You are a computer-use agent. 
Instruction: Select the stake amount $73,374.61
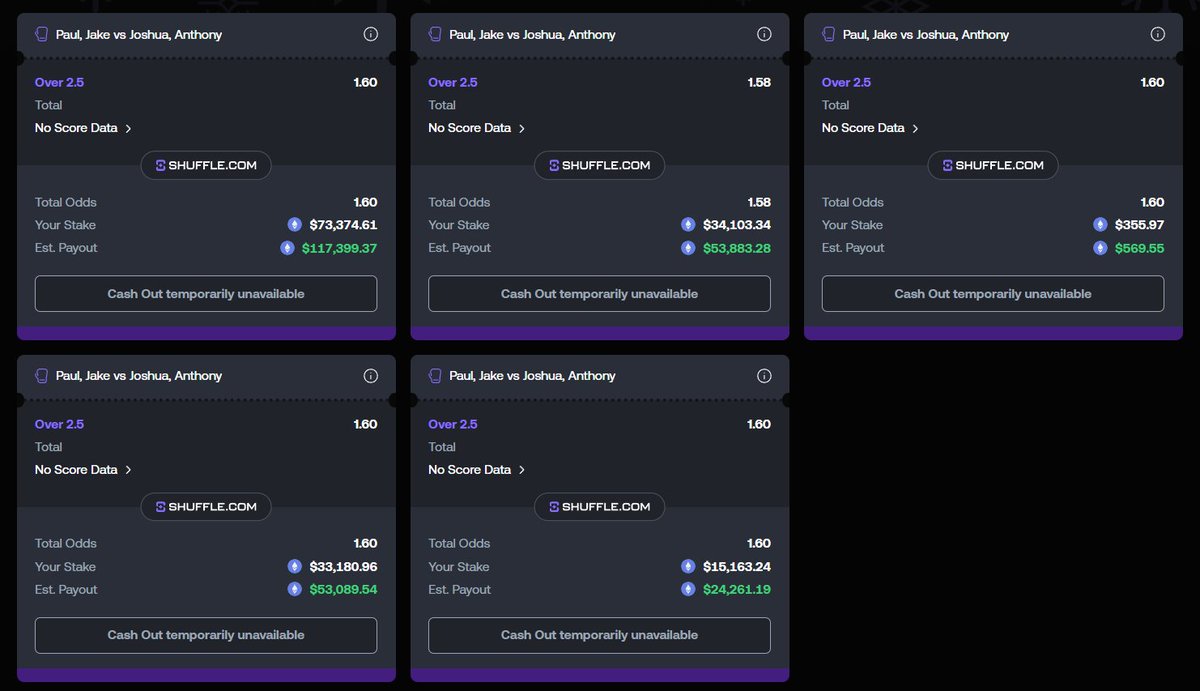point(343,225)
